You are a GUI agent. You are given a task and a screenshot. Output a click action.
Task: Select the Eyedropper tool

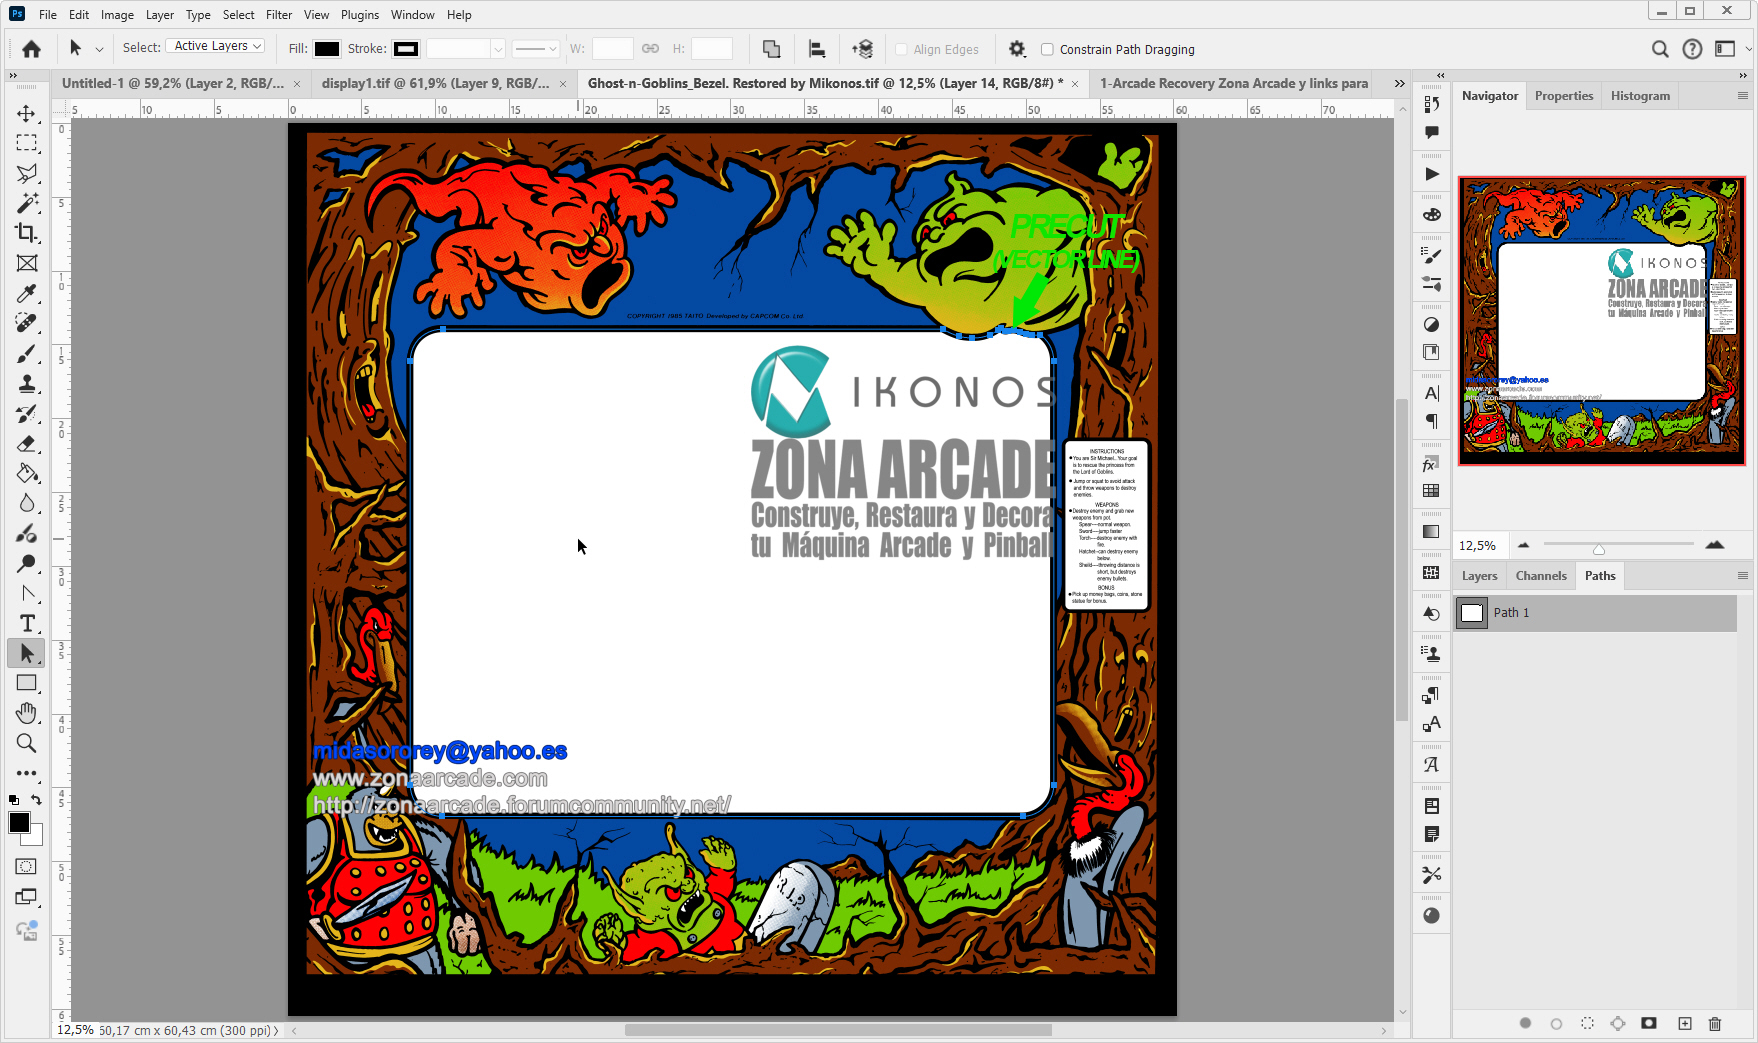click(x=27, y=293)
